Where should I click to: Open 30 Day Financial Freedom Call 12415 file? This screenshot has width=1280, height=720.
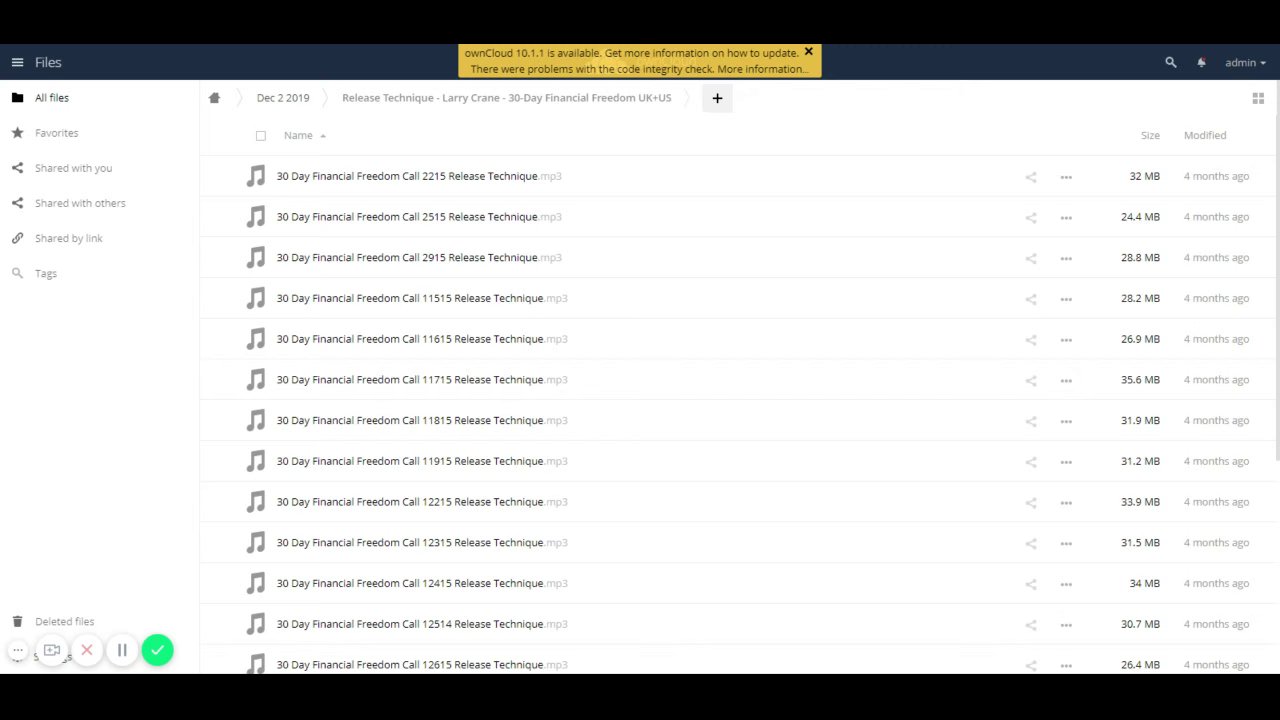click(422, 583)
